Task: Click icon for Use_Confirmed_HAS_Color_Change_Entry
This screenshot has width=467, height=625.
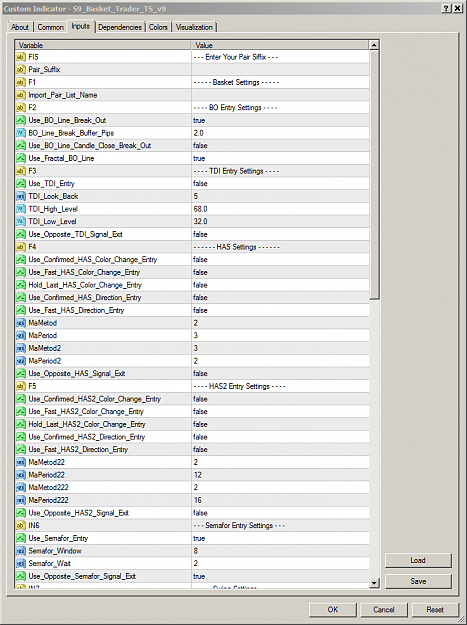Action: pyautogui.click(x=21, y=259)
